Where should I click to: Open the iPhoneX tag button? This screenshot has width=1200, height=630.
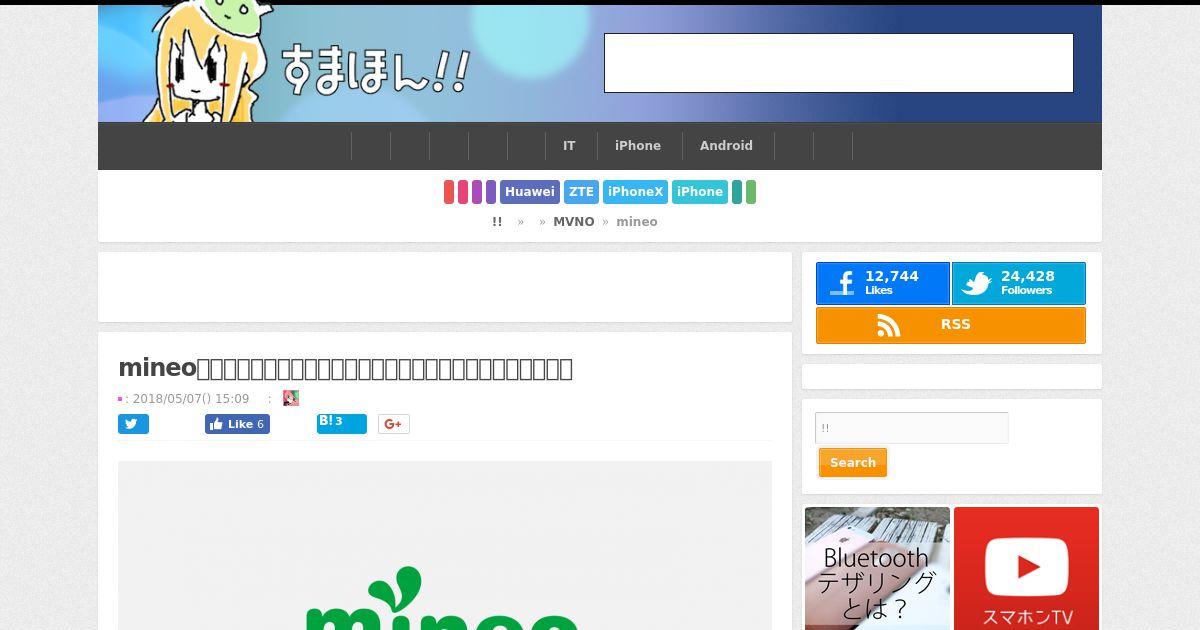pyautogui.click(x=636, y=192)
